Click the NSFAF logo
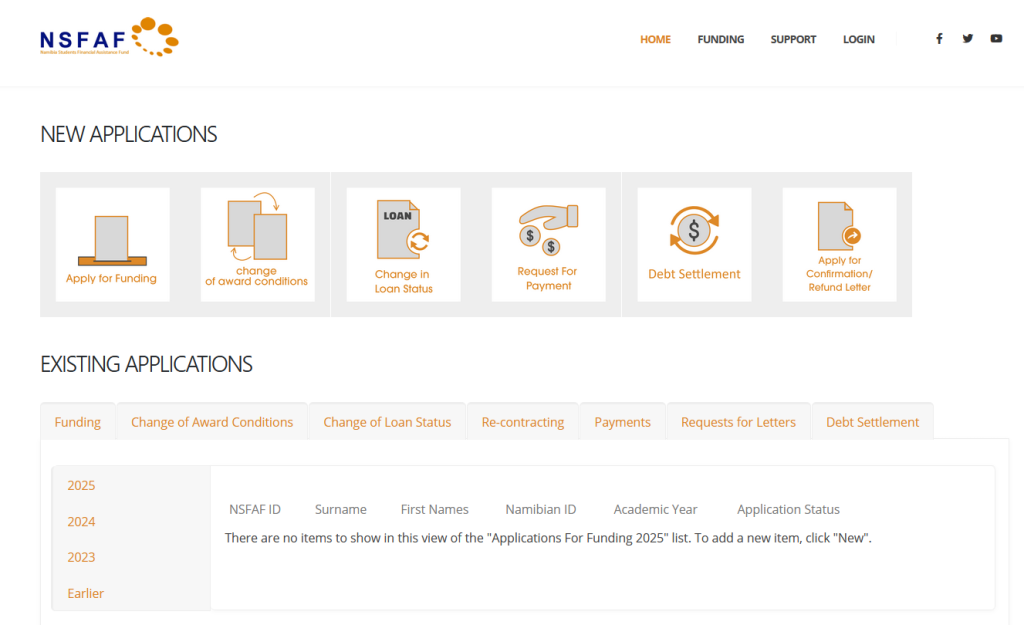Screen dimensions: 1024x625 [109, 38]
